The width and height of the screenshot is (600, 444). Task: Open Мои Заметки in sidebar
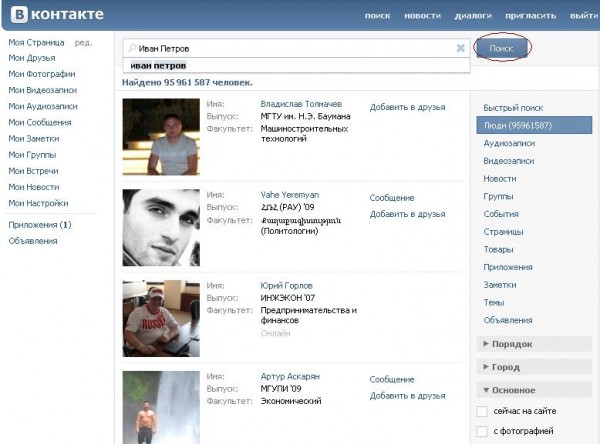coord(34,139)
